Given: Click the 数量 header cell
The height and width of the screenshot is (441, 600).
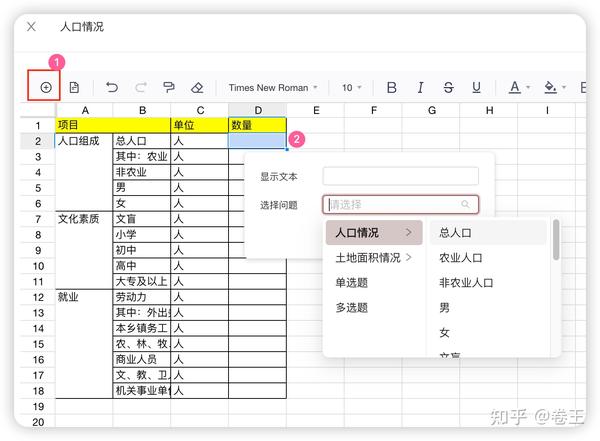Looking at the screenshot, I should [x=258, y=125].
